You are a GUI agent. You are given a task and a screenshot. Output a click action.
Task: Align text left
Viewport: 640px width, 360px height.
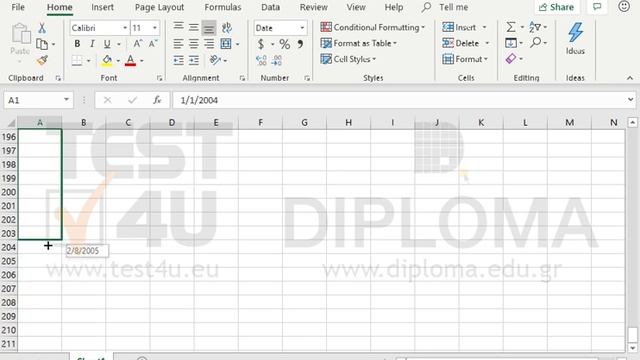[178, 44]
